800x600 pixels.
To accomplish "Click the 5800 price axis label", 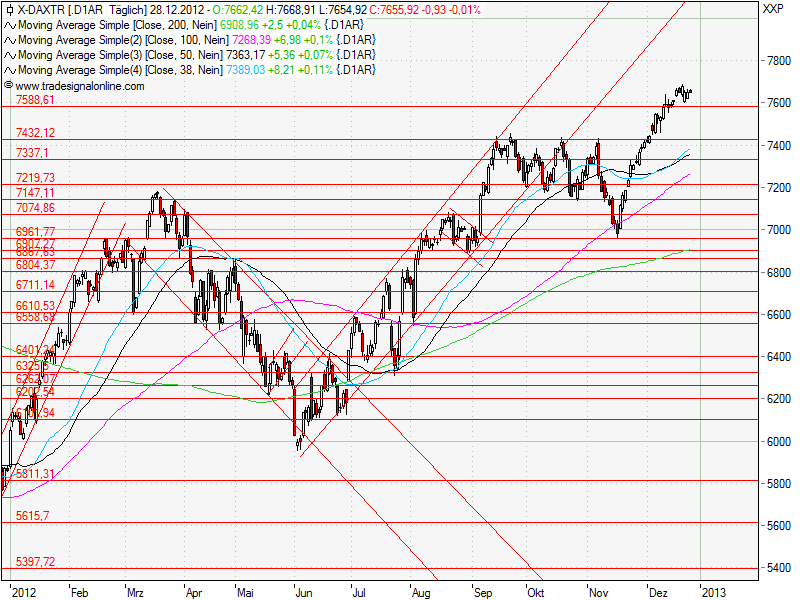I will coord(779,484).
